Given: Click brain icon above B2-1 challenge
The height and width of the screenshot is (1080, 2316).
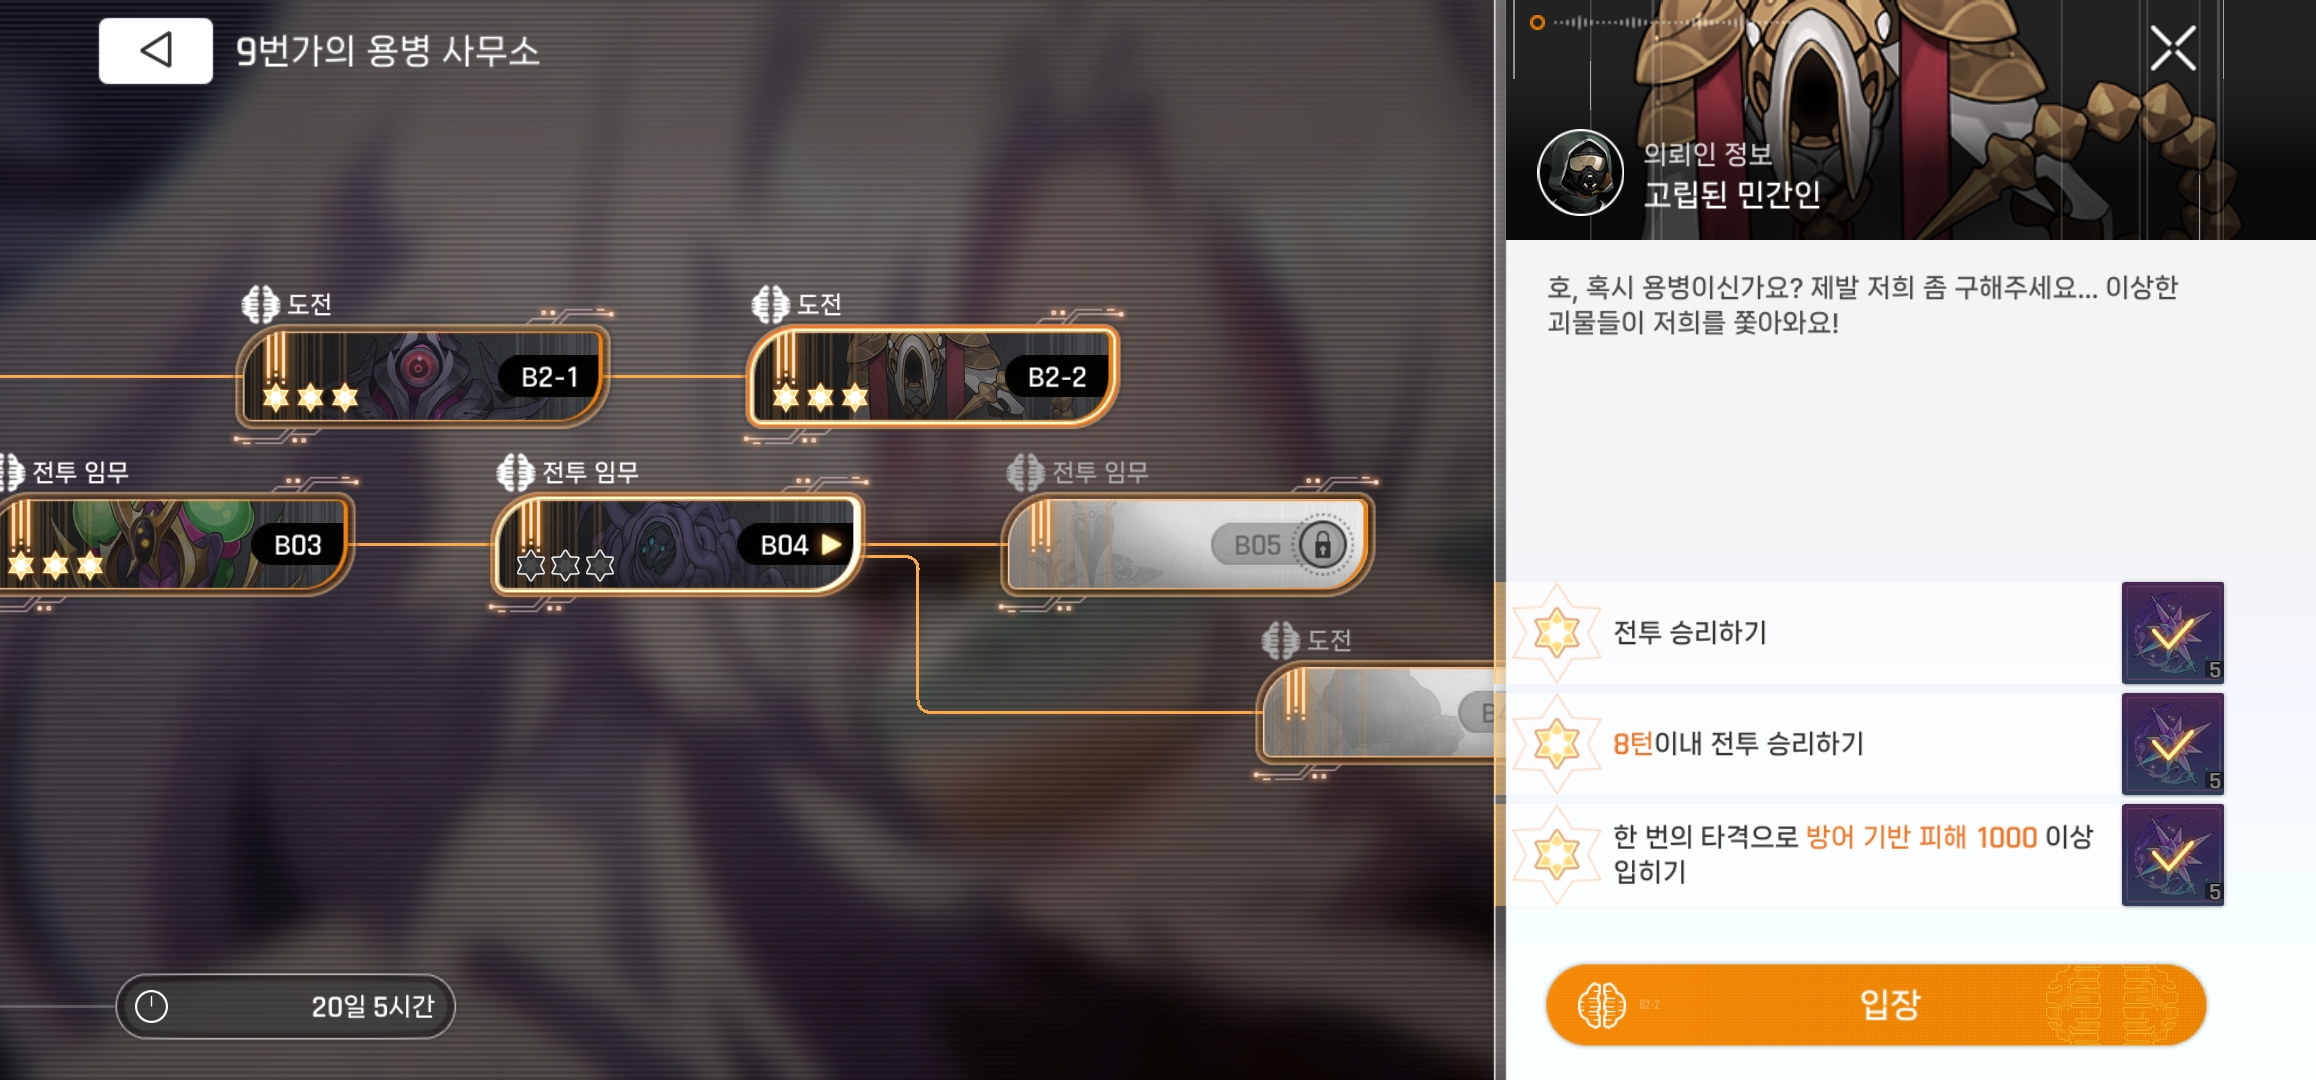Looking at the screenshot, I should (261, 304).
